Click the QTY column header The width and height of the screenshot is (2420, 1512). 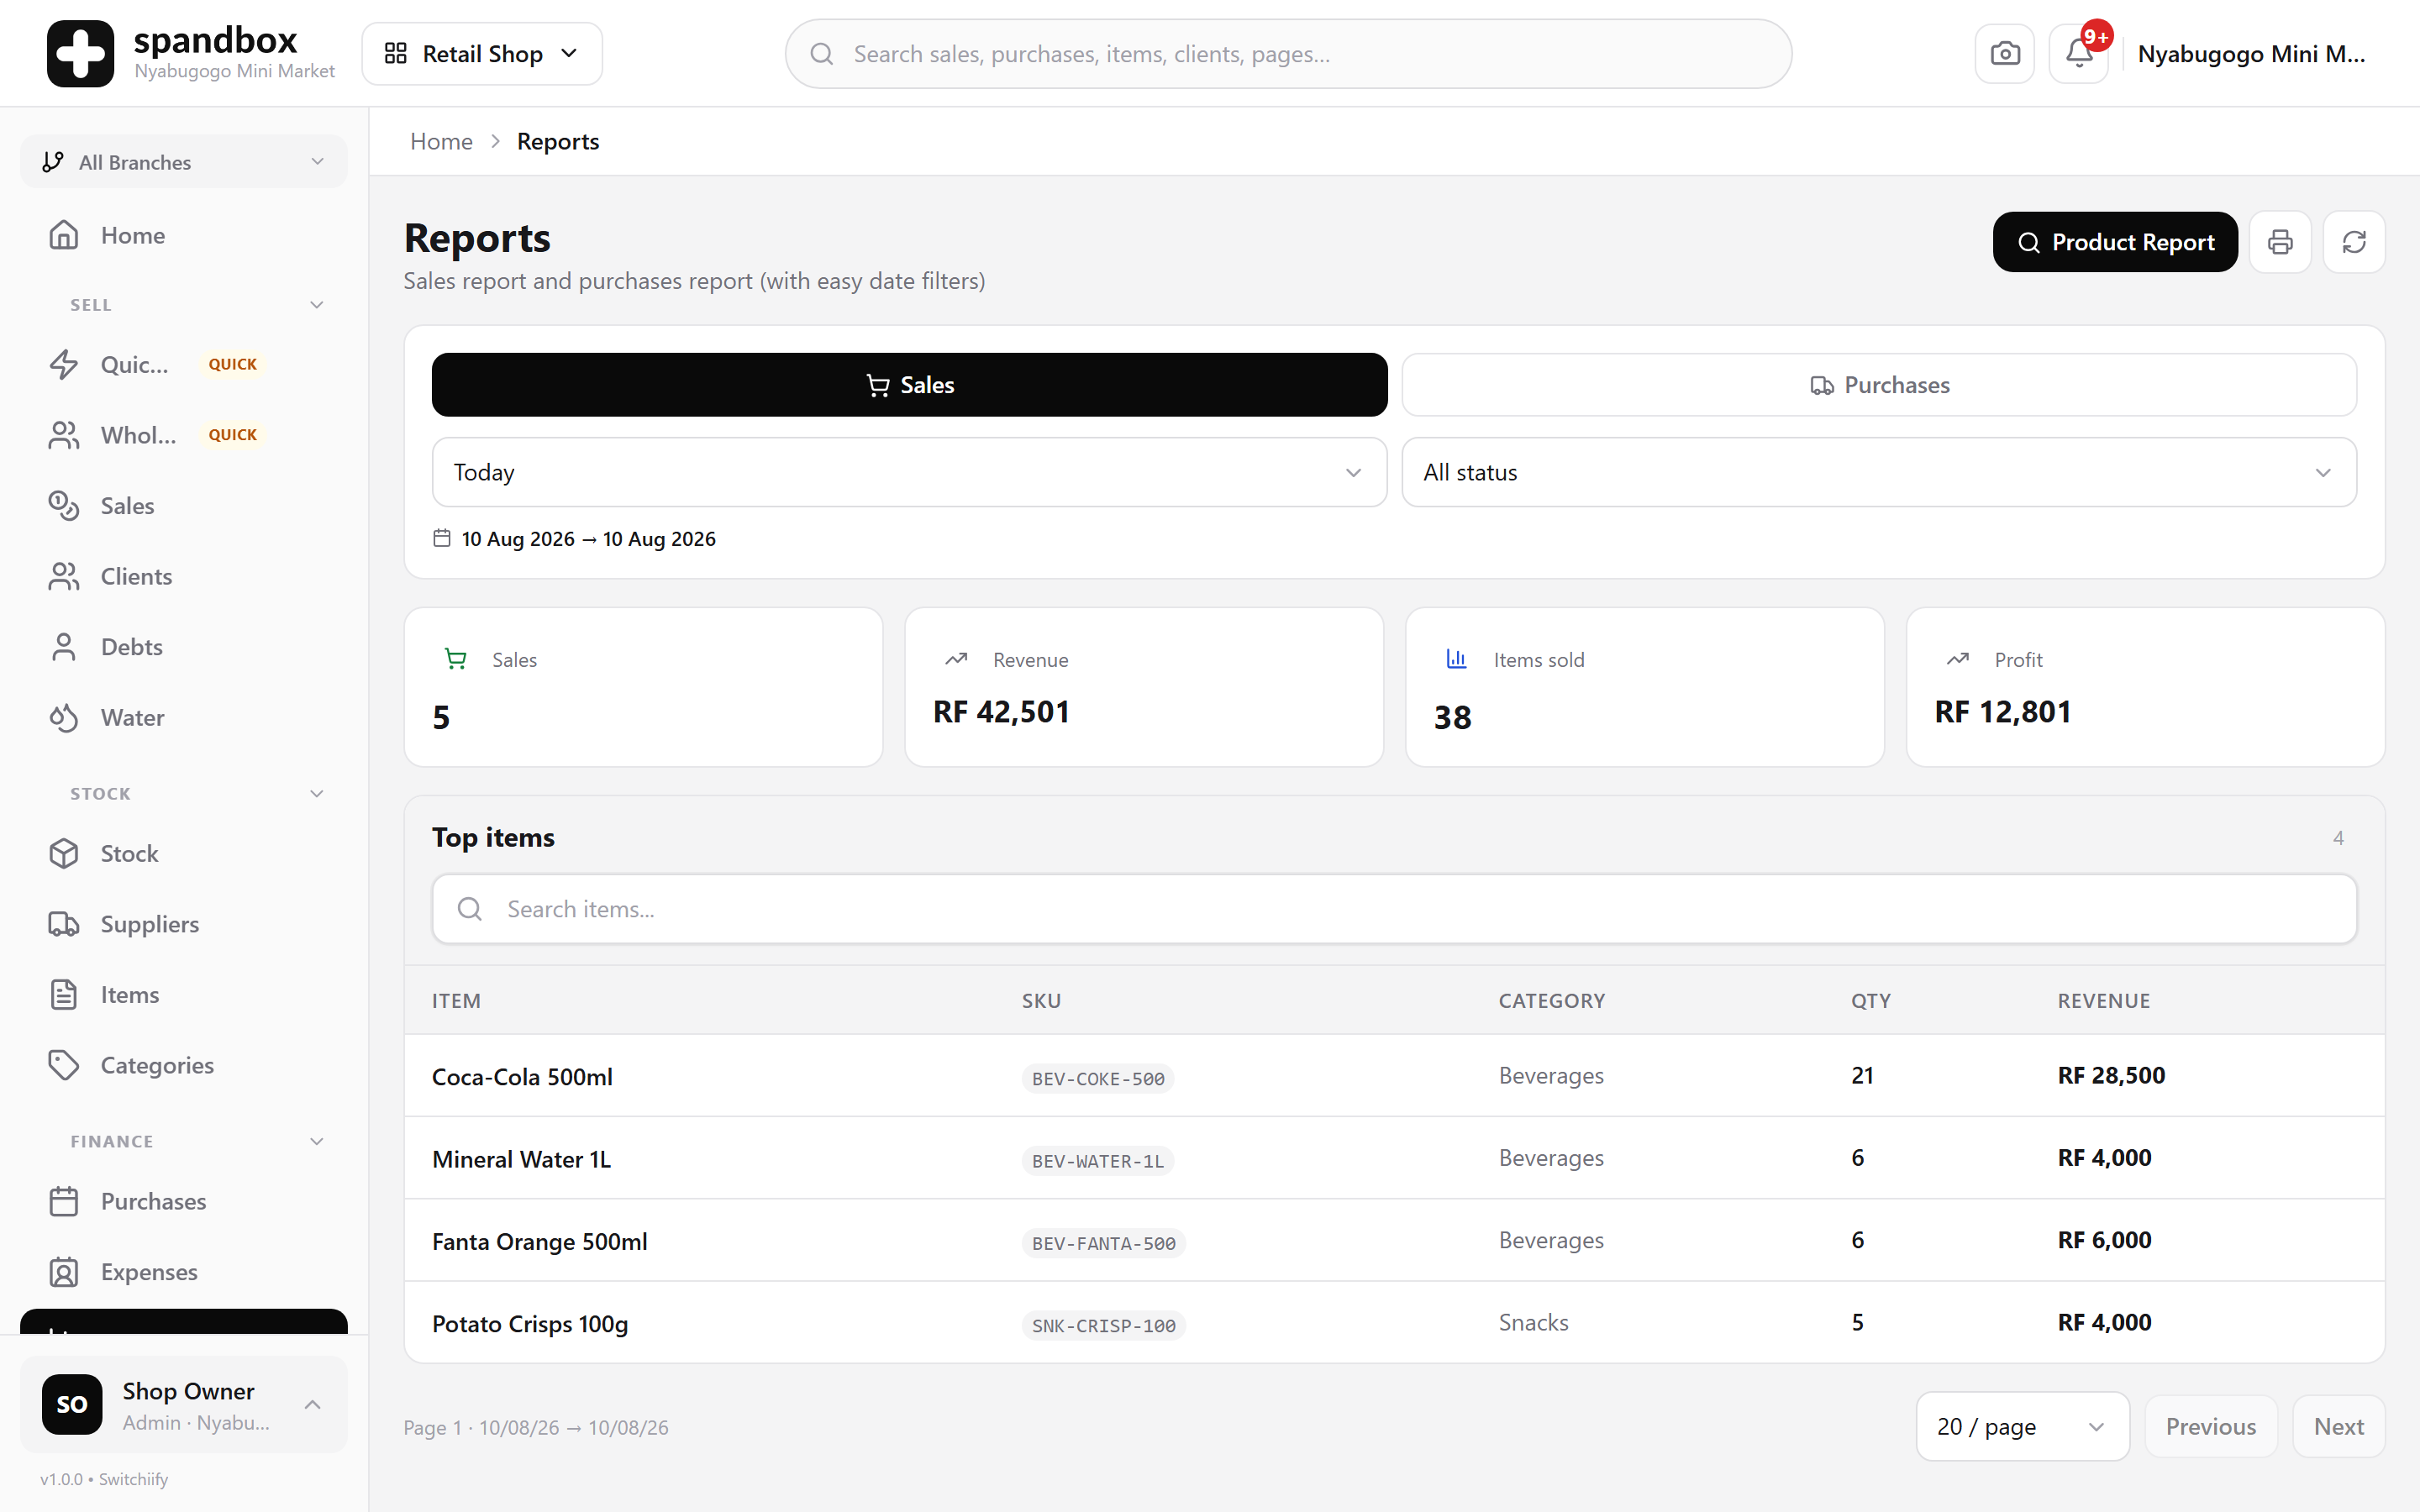pos(1870,1001)
